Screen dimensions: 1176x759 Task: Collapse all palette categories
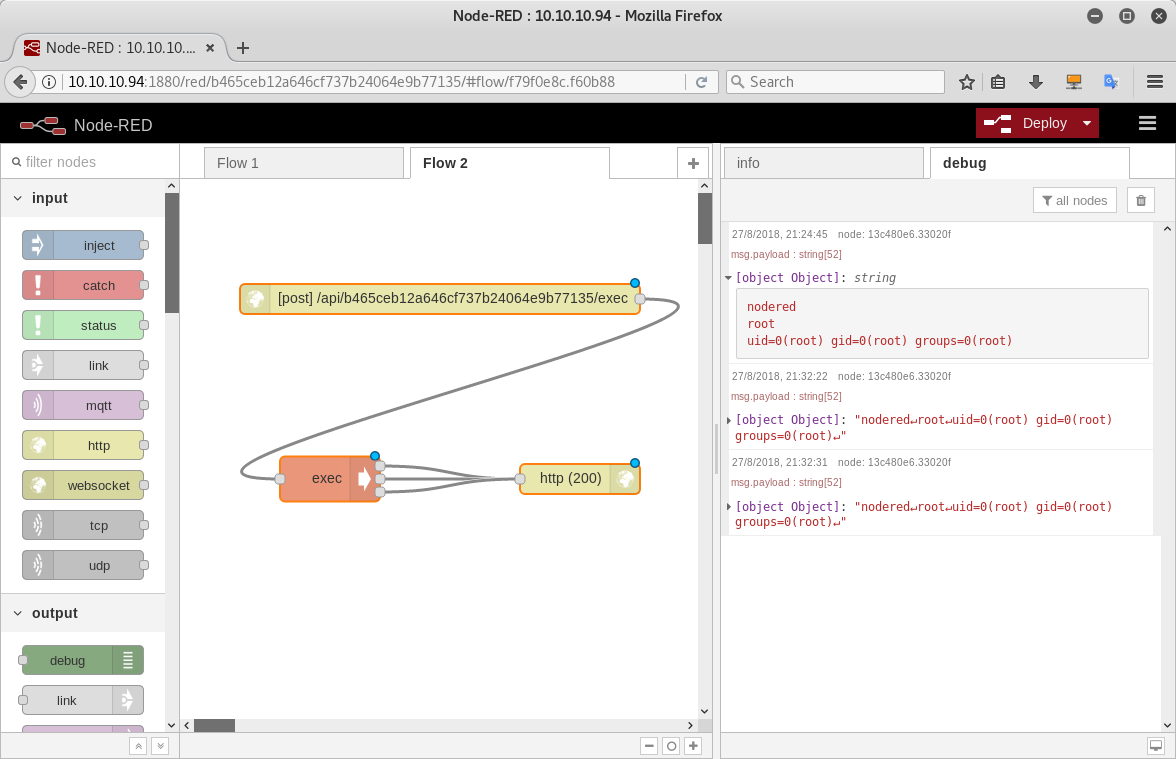click(138, 746)
